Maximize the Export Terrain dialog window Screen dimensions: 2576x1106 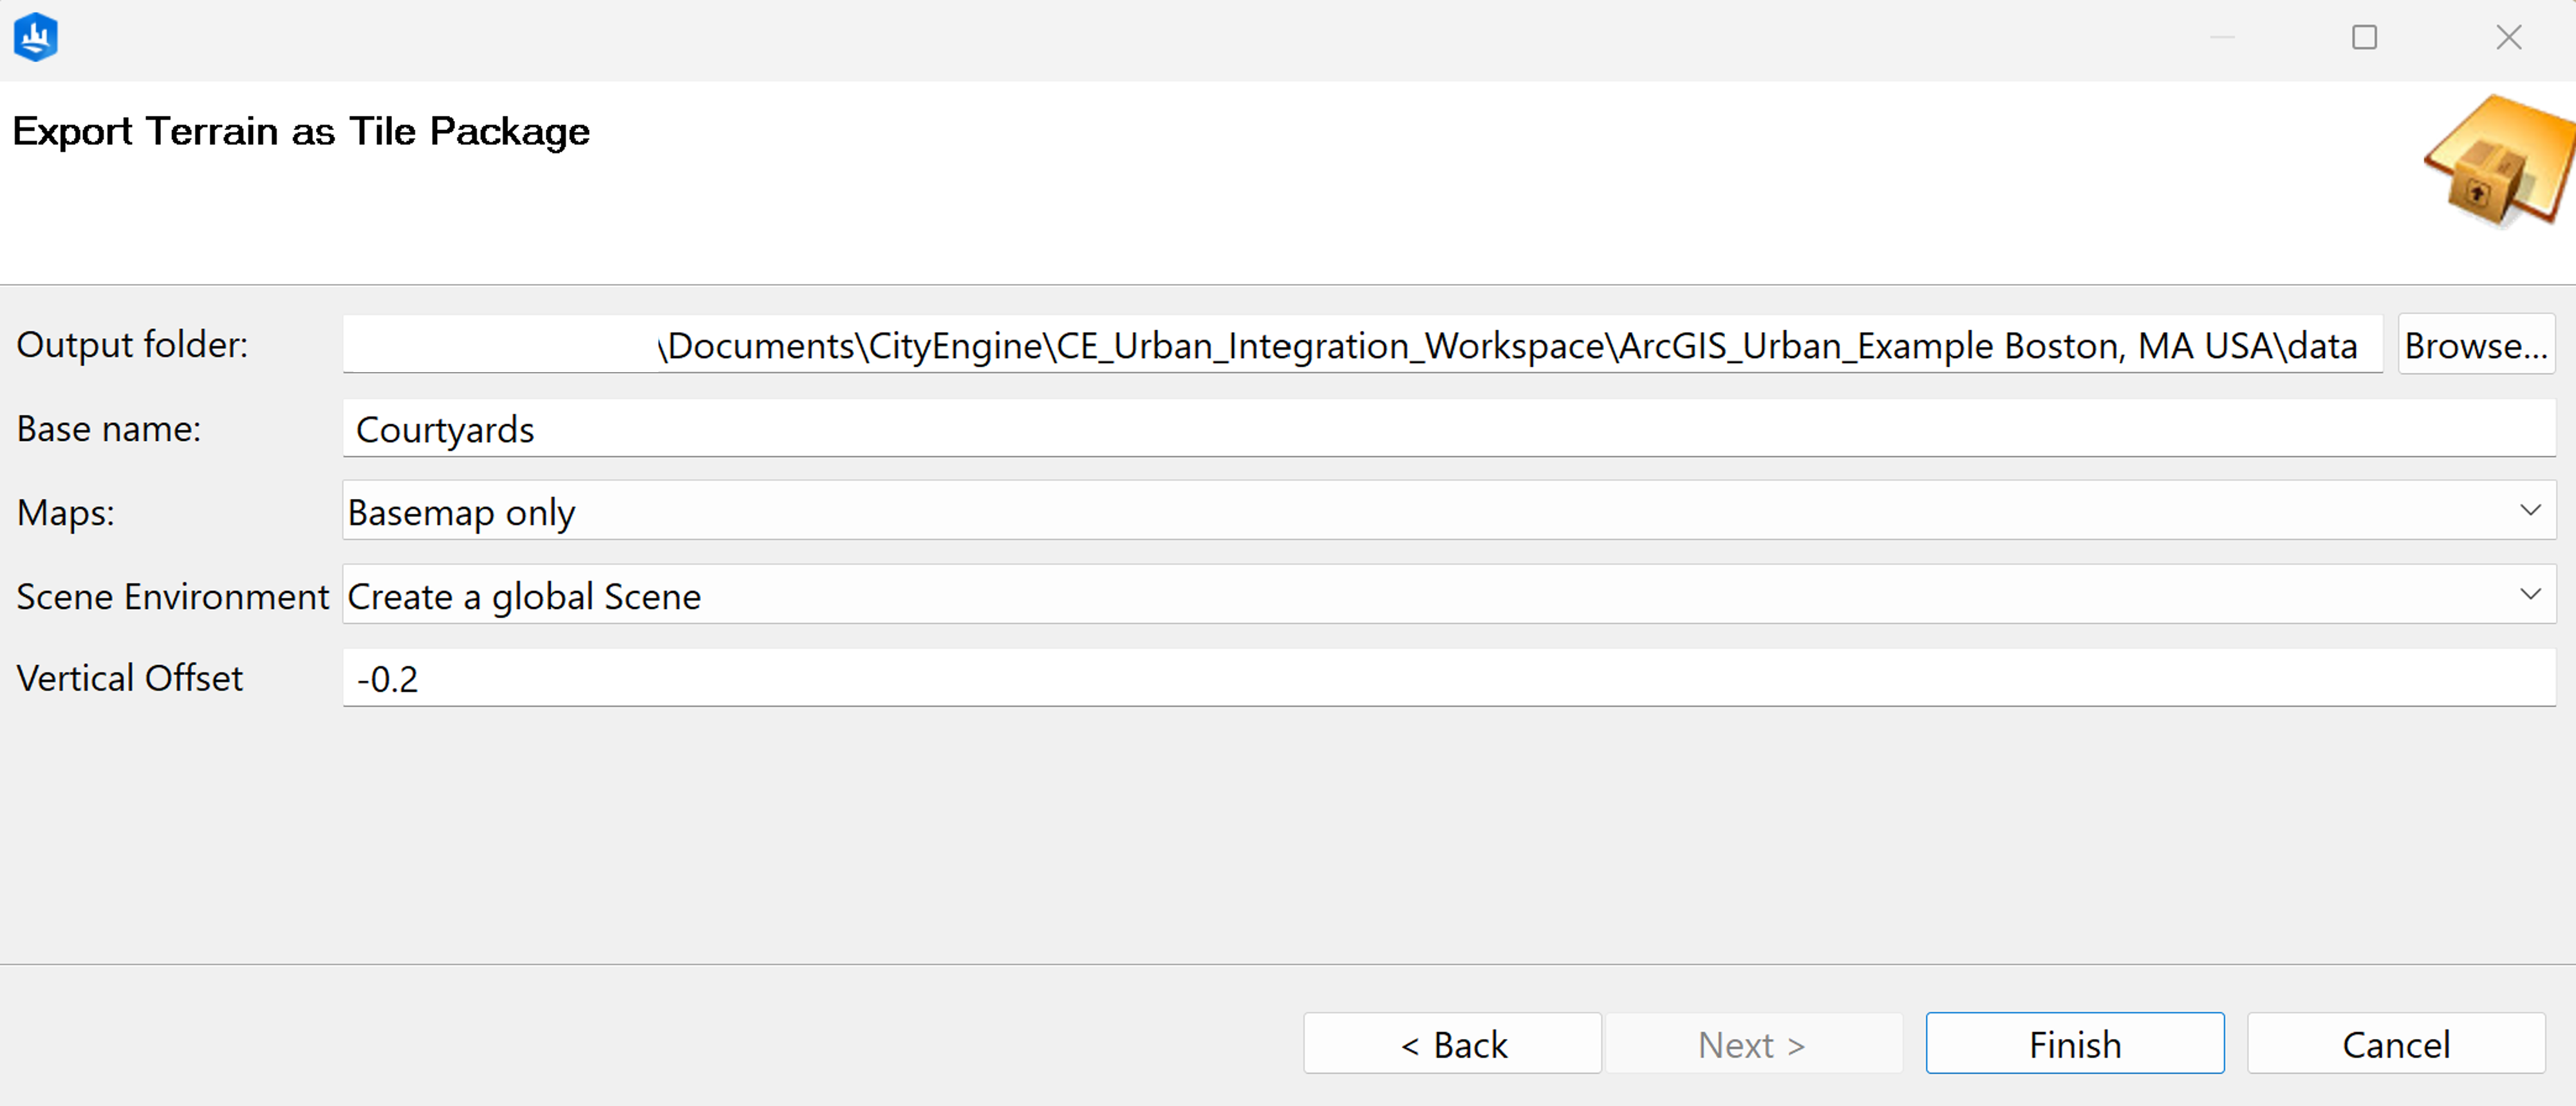[x=2365, y=37]
